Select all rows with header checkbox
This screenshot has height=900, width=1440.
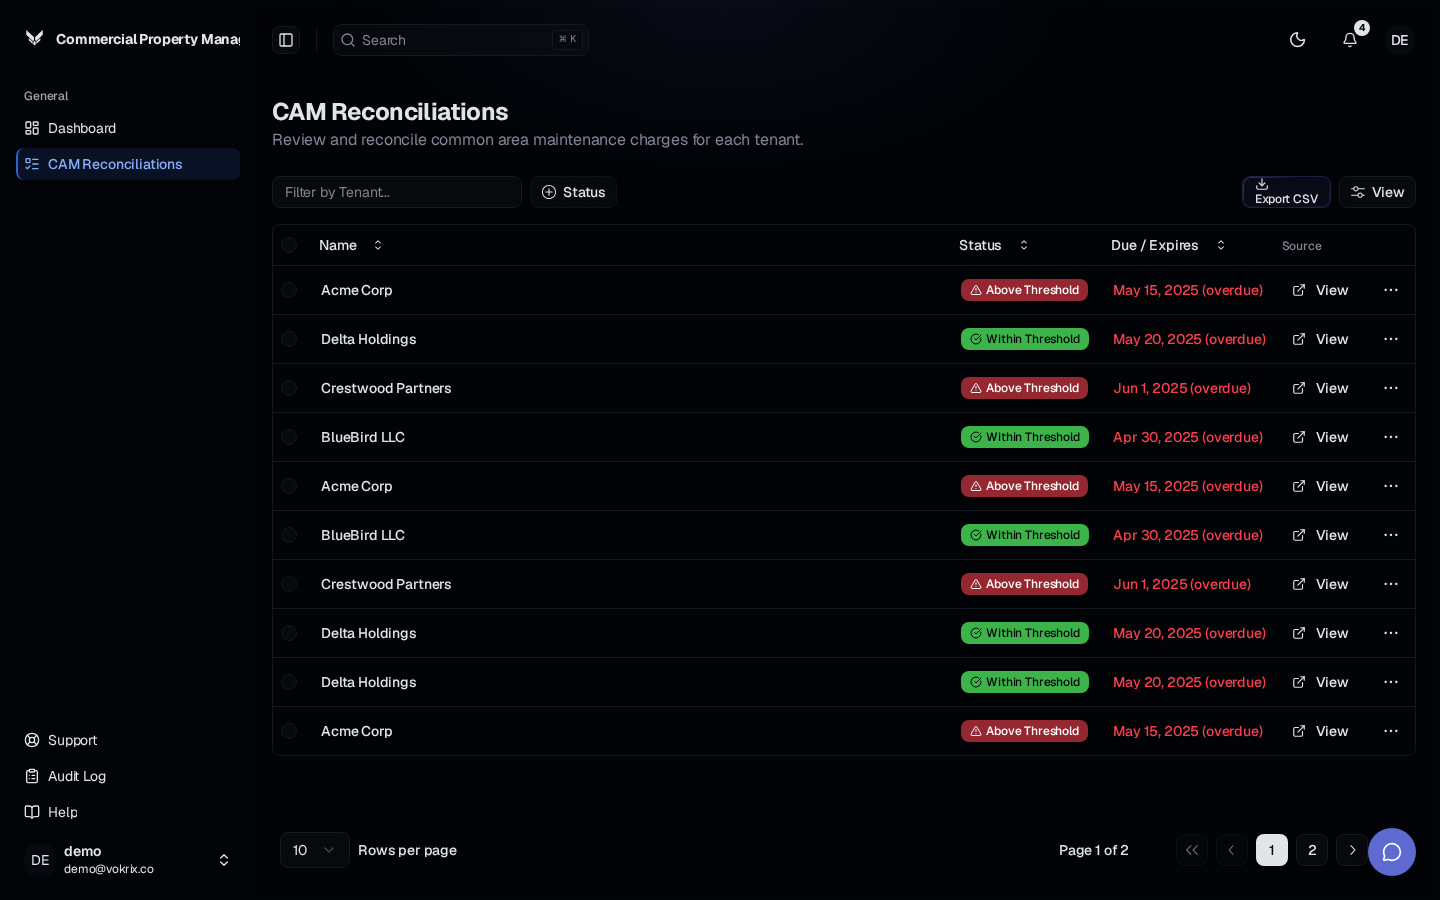tap(289, 245)
